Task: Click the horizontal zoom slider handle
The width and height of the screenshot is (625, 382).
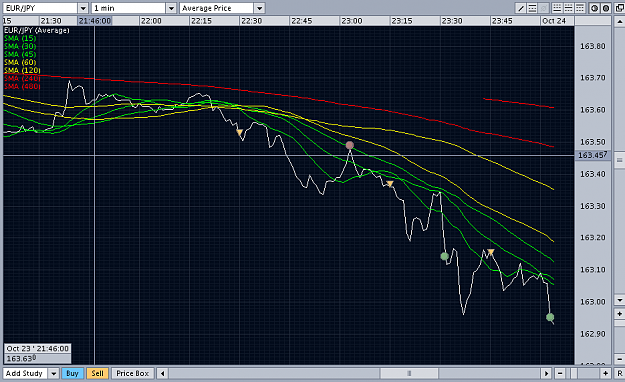Action: click(574, 373)
